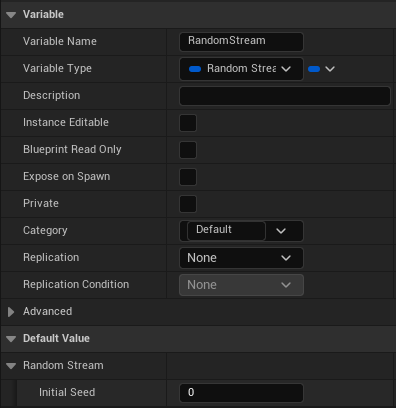Click the Expose on Spawn label
This screenshot has height=408, width=396.
pos(66,176)
